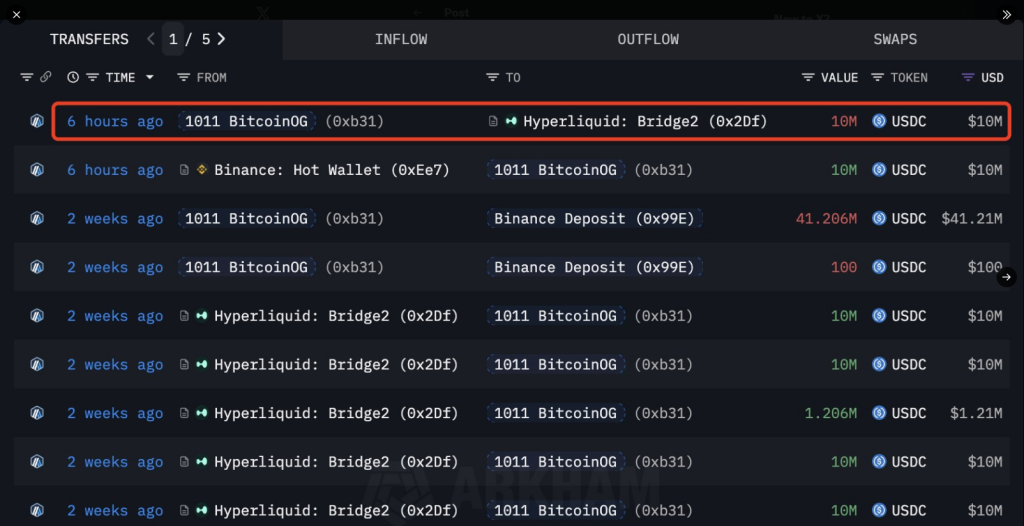The image size is (1024, 526).
Task: Open the USD column filter
Action: (967, 77)
